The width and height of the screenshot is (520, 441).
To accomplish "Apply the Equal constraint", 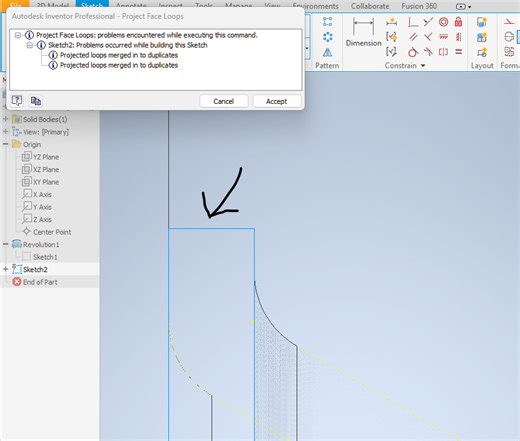I will tap(459, 52).
